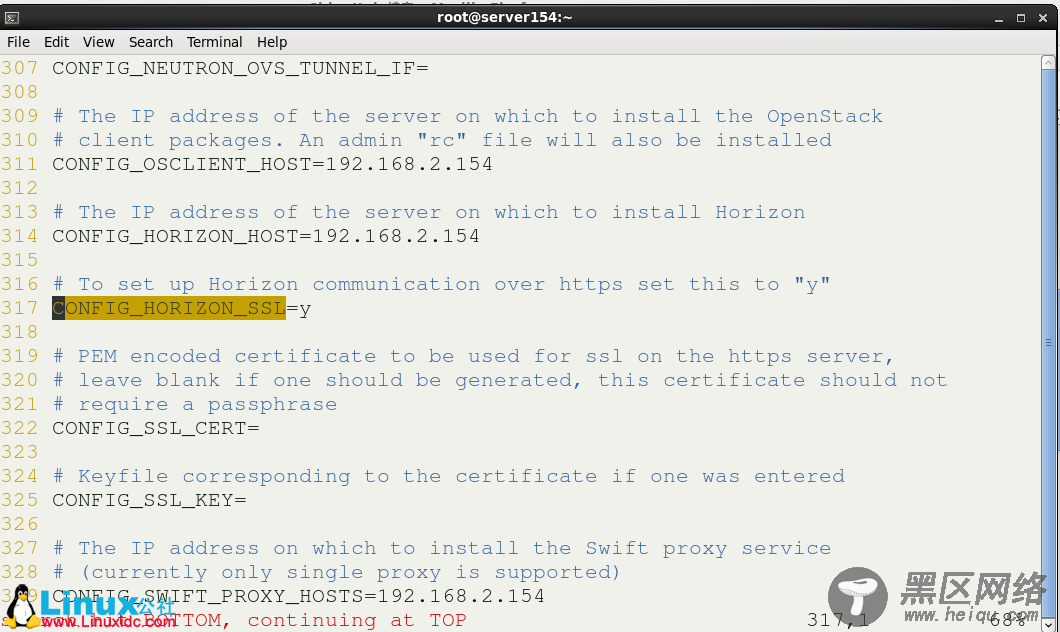Click line number 308

point(20,92)
